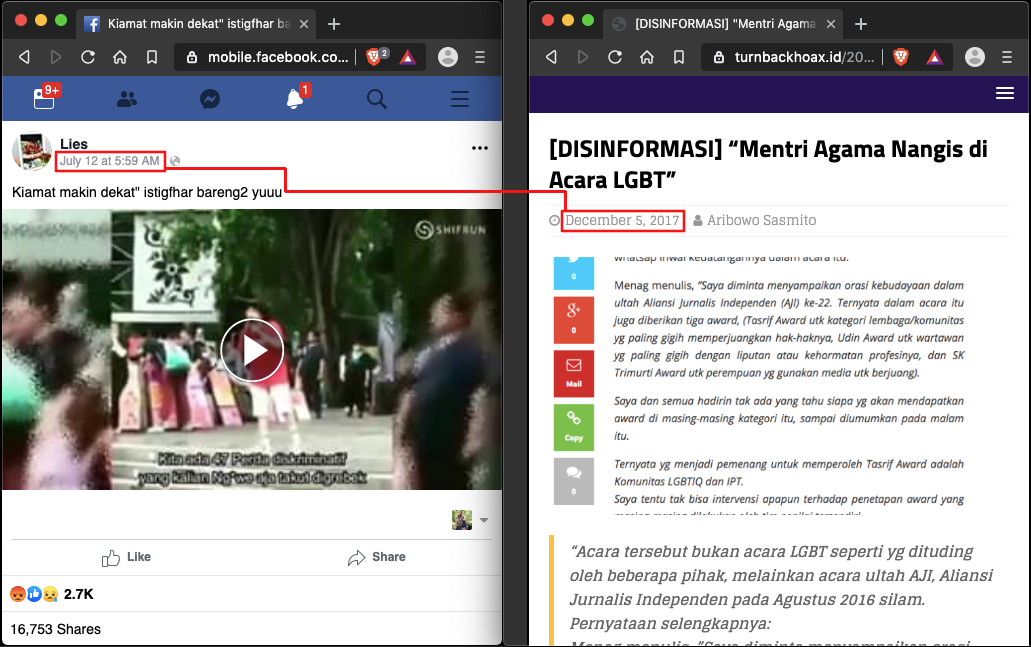Open the Facebook hamburger menu
This screenshot has width=1031, height=647.
459,99
